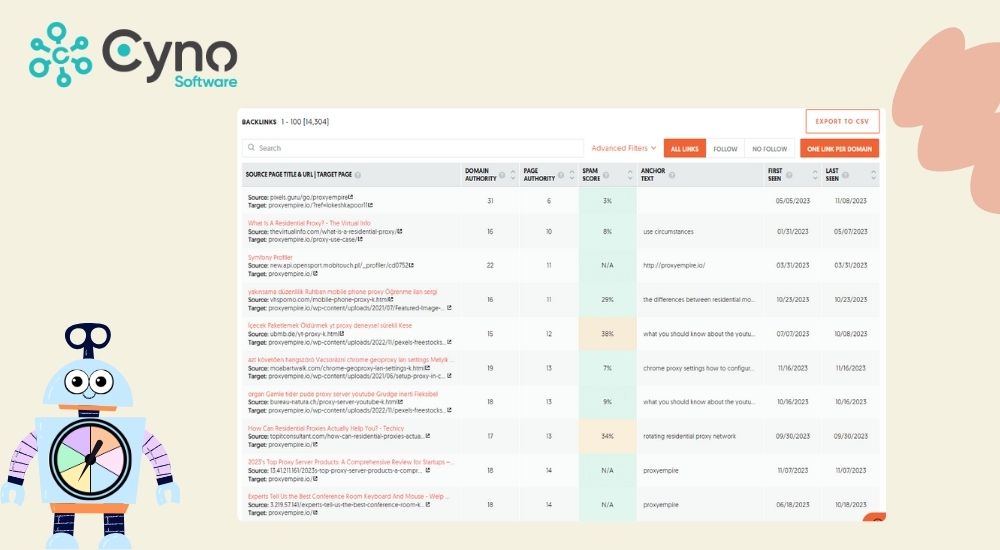Show only No Follow links
This screenshot has height=550, width=1000.
(x=769, y=149)
